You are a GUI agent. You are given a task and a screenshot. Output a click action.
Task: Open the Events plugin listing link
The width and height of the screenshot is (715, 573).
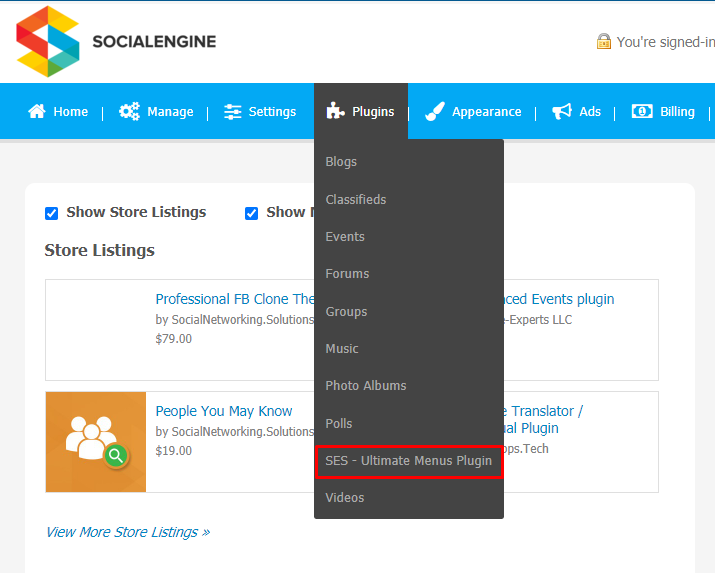[559, 299]
